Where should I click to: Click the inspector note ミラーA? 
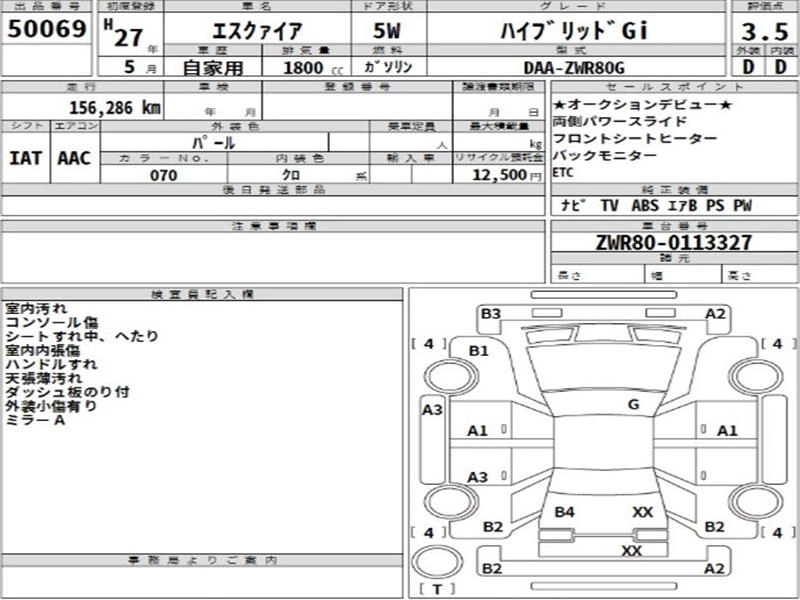(x=35, y=420)
